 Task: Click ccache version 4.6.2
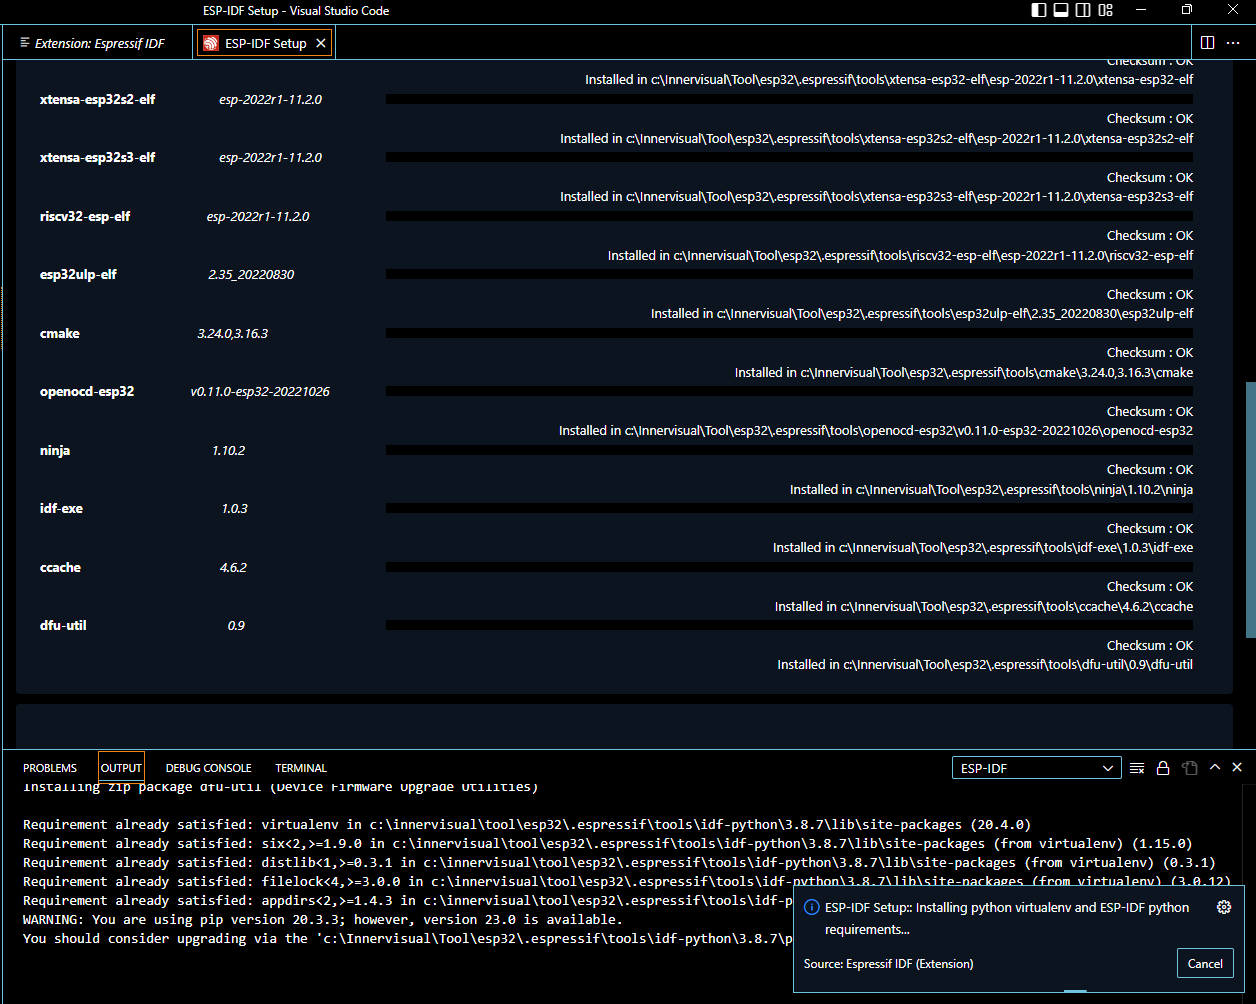[x=233, y=567]
